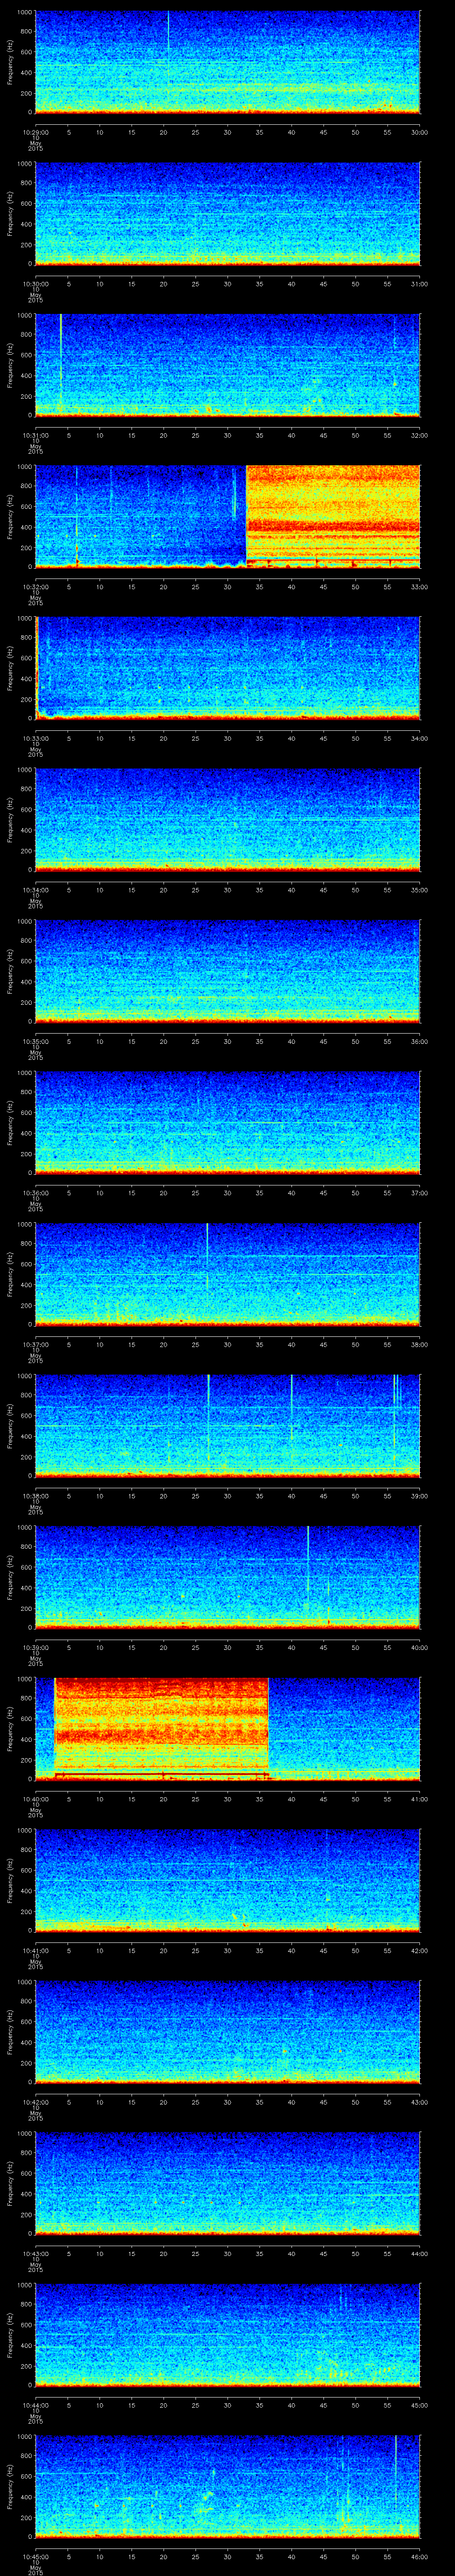Click the 10:42:00 start time label
The width and height of the screenshot is (455, 2576).
click(35, 2102)
